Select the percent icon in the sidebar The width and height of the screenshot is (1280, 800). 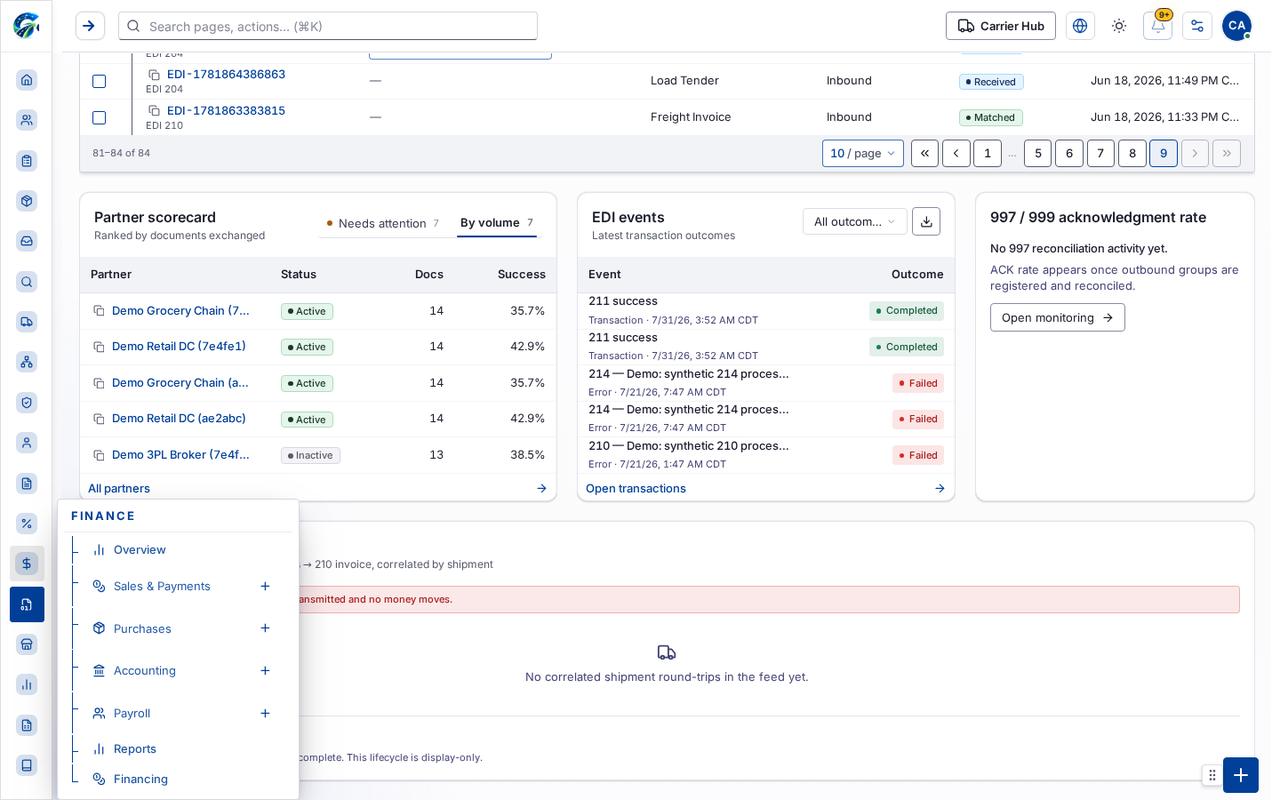[x=27, y=523]
